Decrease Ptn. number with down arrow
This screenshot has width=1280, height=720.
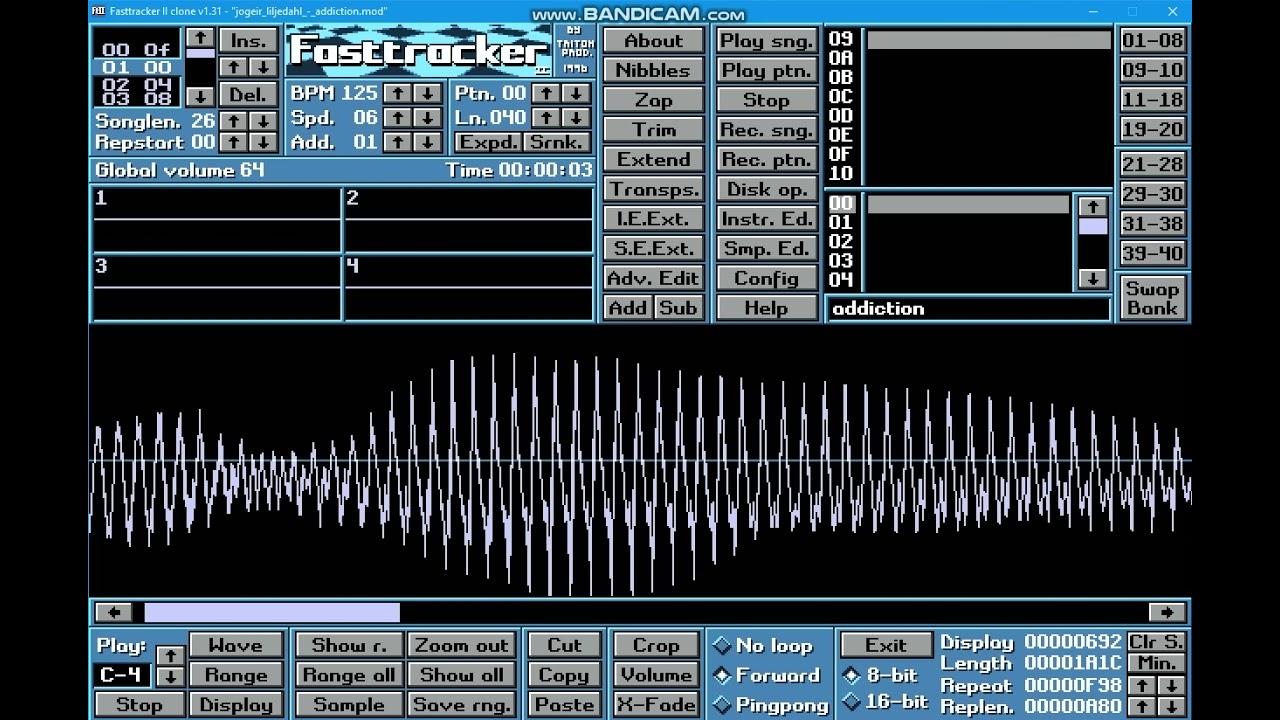(x=575, y=93)
